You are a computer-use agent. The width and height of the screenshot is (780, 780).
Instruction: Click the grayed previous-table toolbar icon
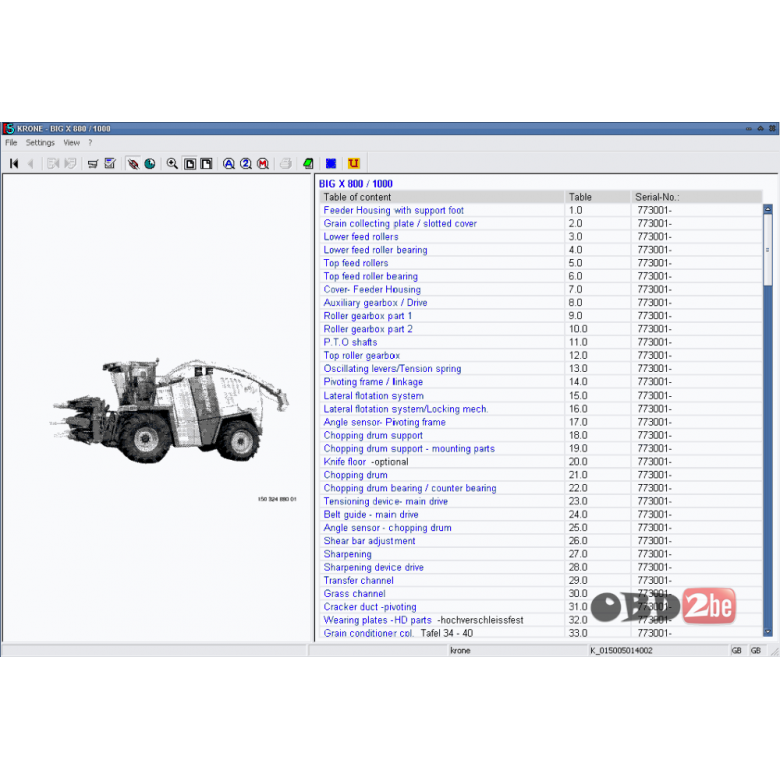[x=53, y=163]
